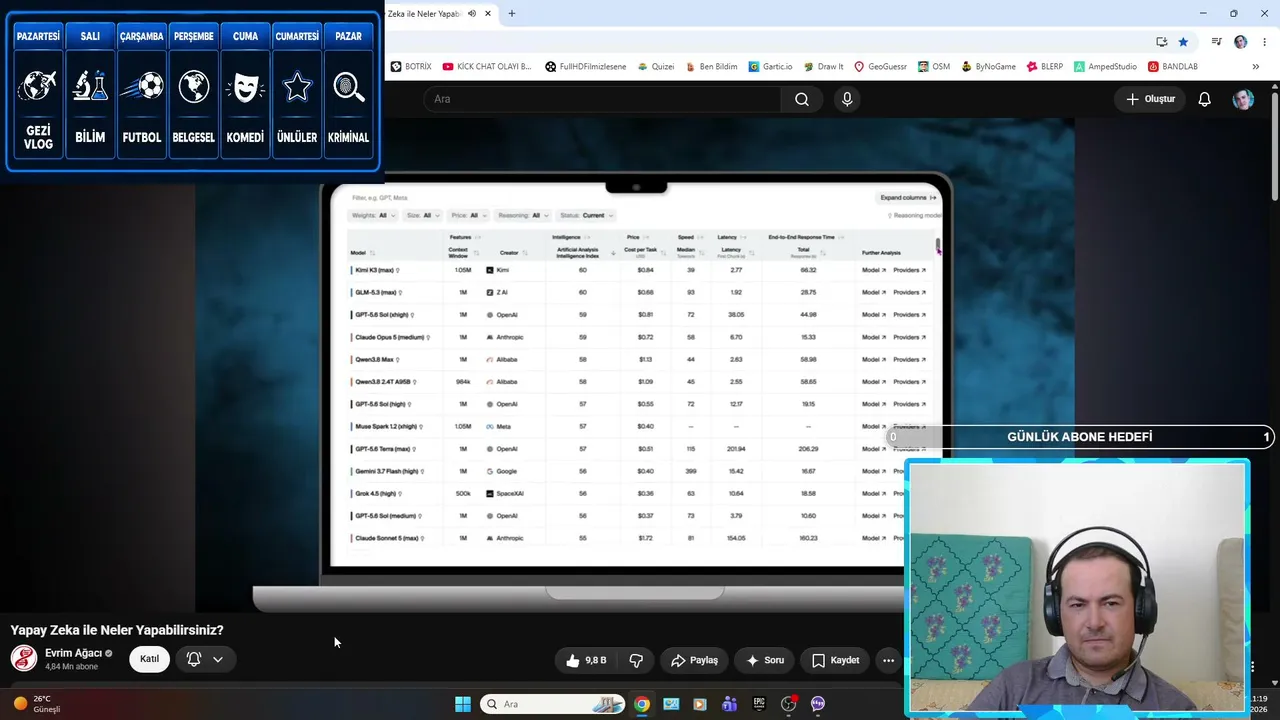Click the Paylaş share button
1280x720 pixels.
694,660
